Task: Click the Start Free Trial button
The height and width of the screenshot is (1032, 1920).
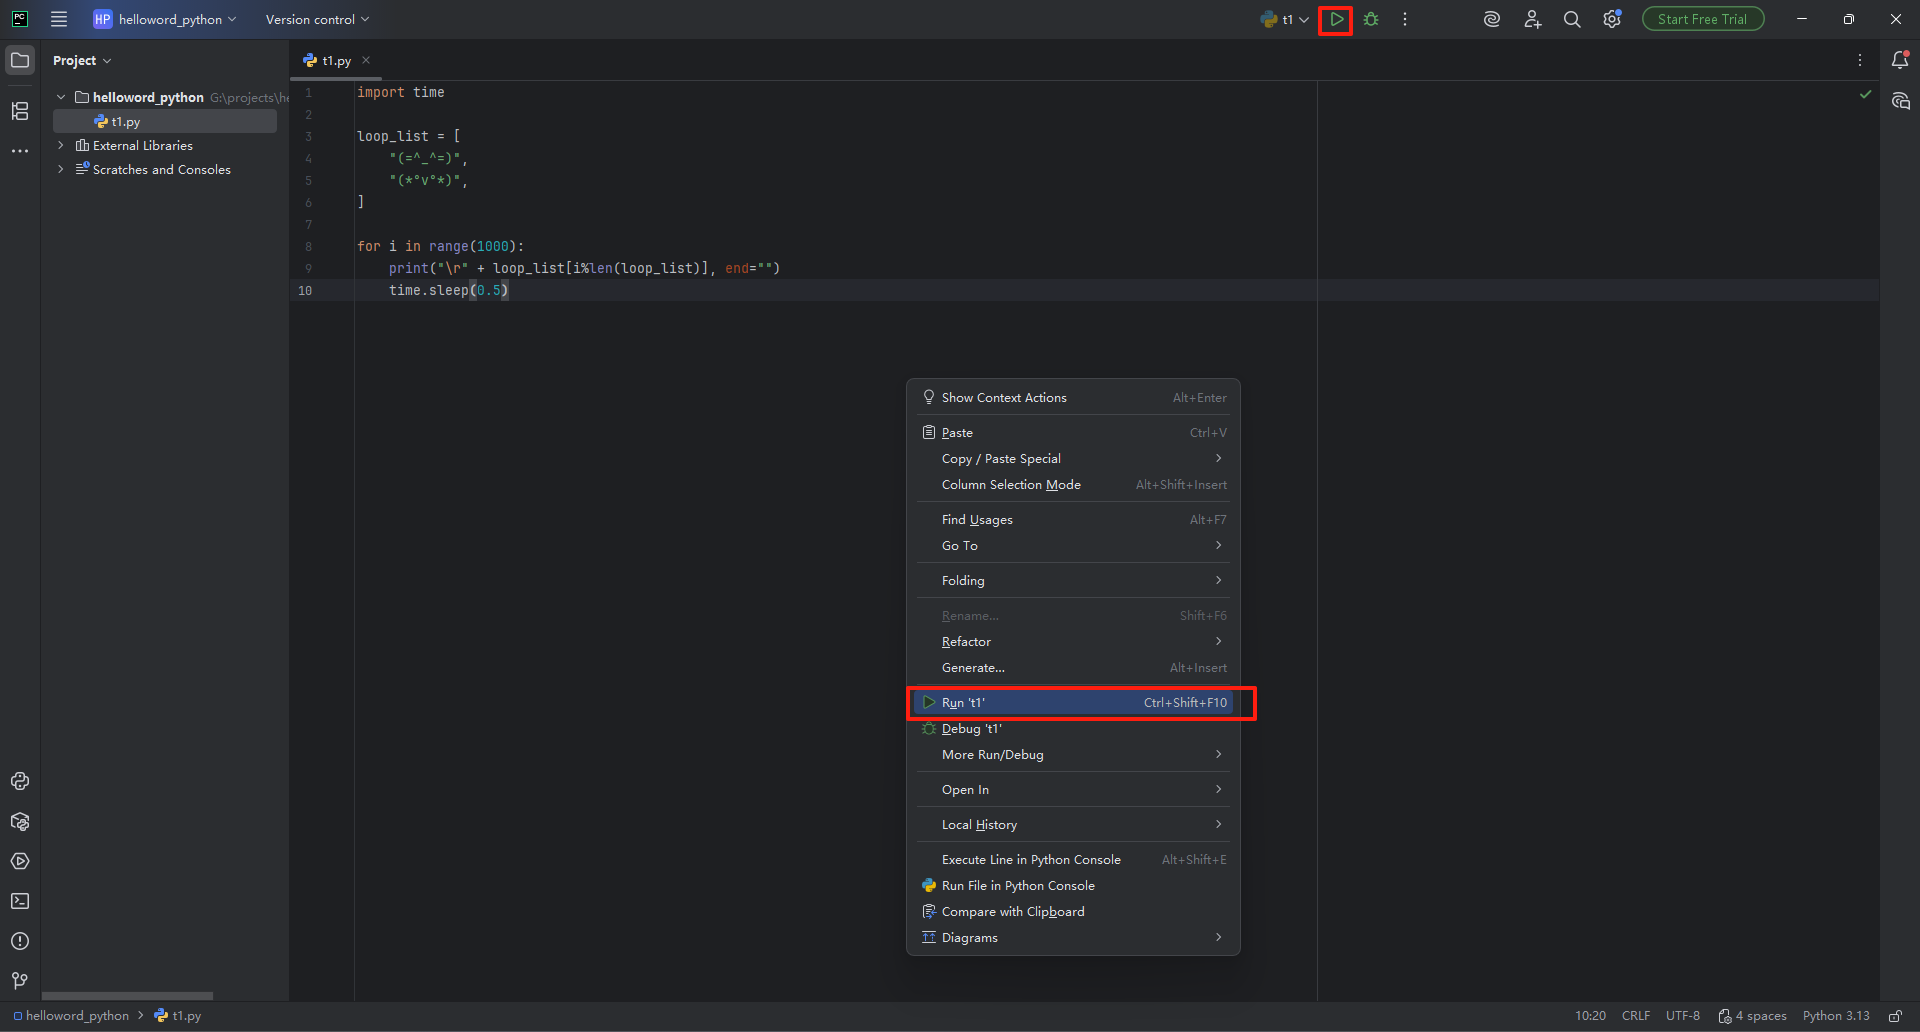Action: coord(1702,20)
